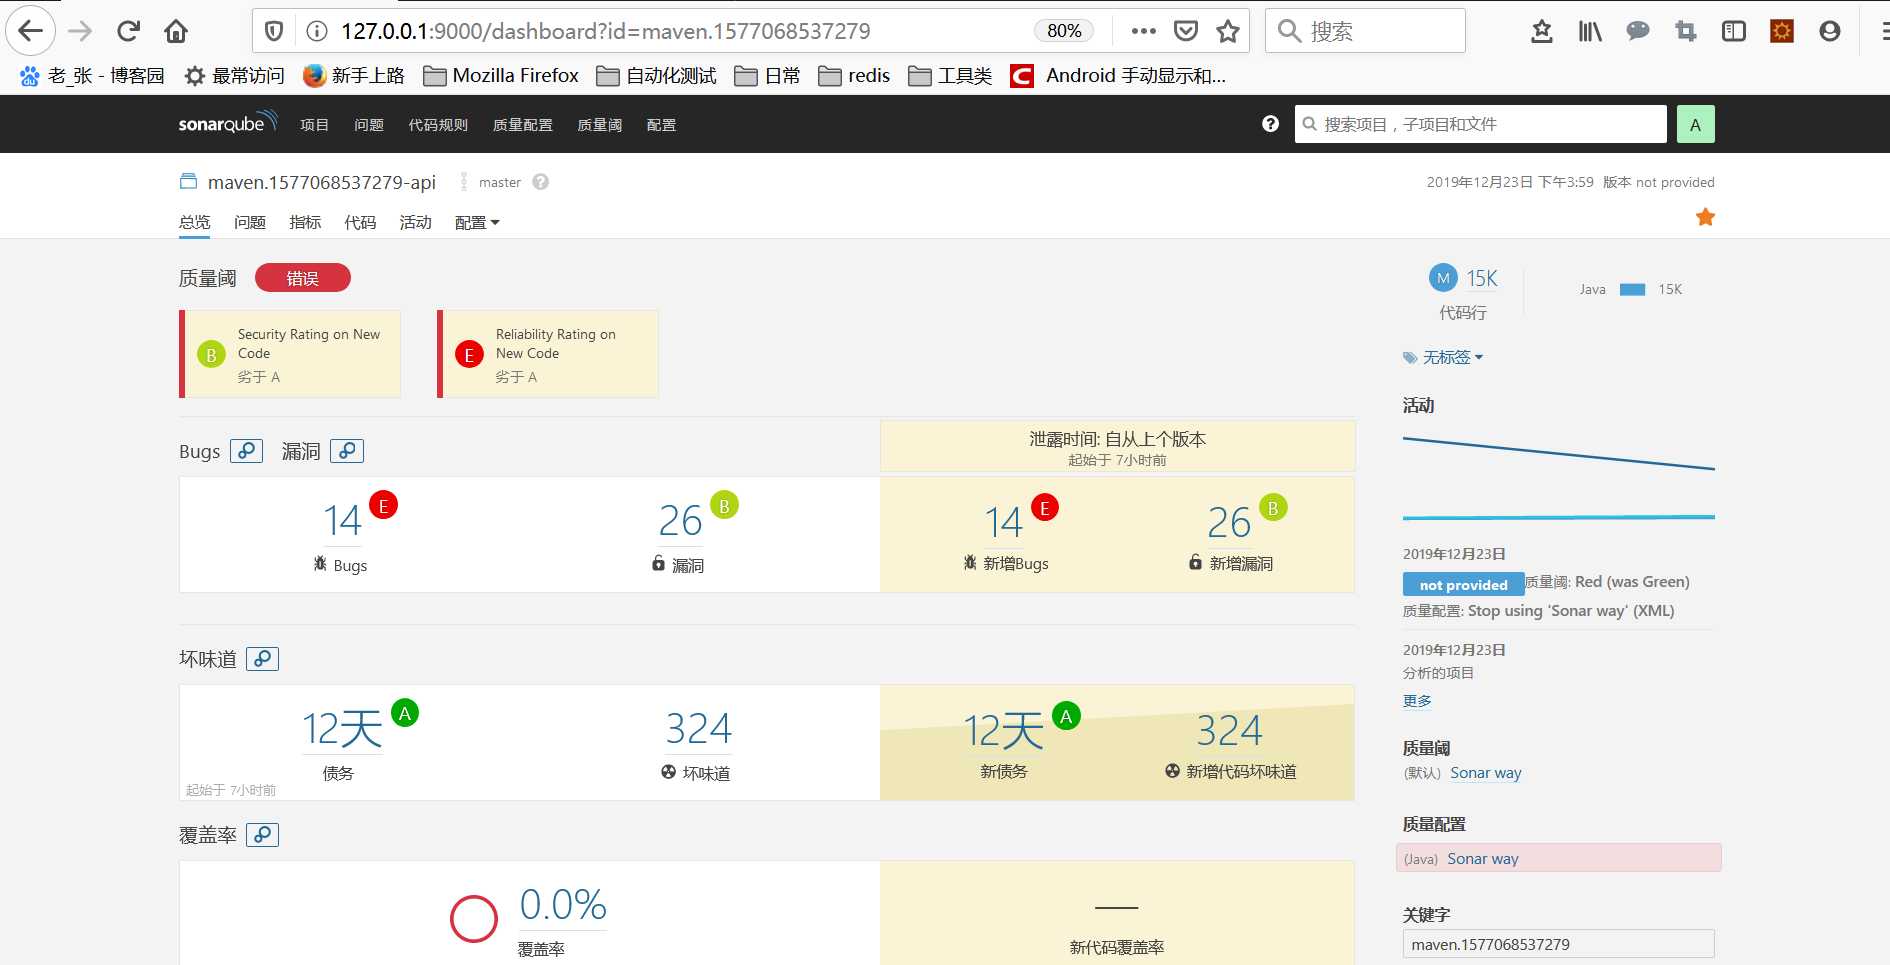Select the project key field maven.1577068537279
The height and width of the screenshot is (965, 1890).
click(x=1558, y=944)
